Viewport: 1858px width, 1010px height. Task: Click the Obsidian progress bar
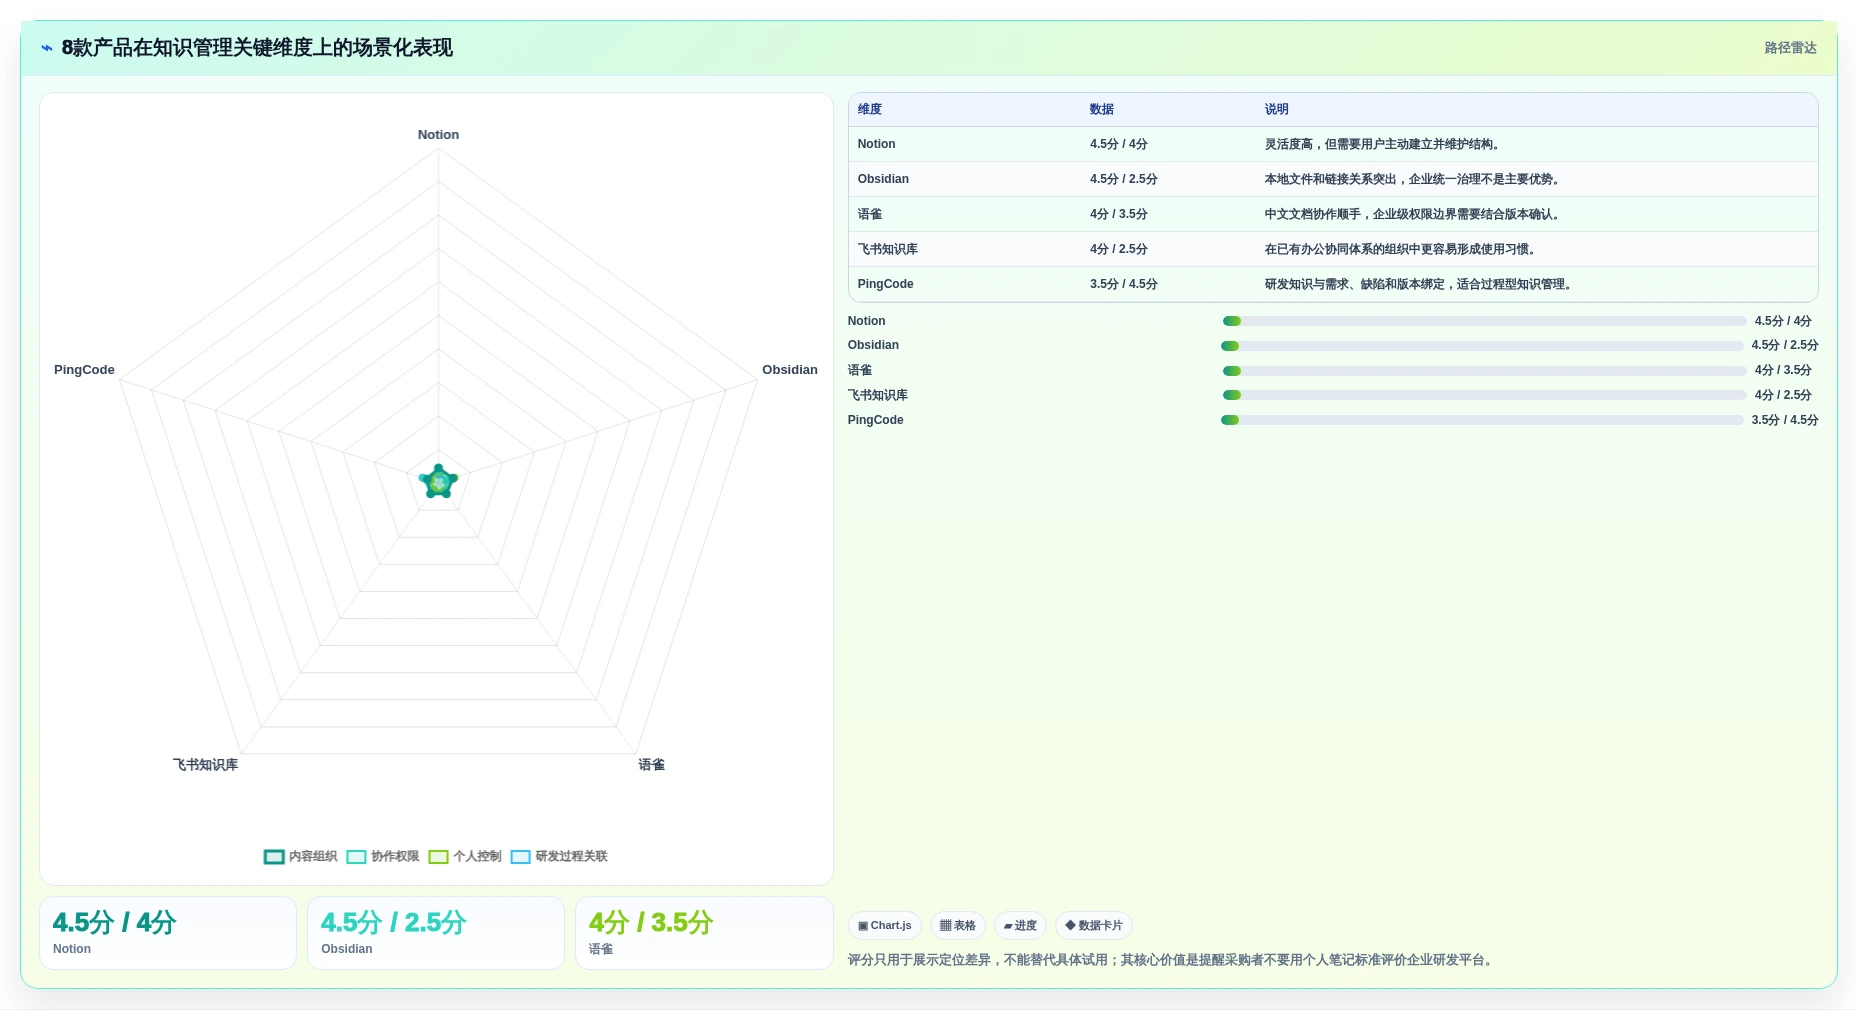[1482, 346]
